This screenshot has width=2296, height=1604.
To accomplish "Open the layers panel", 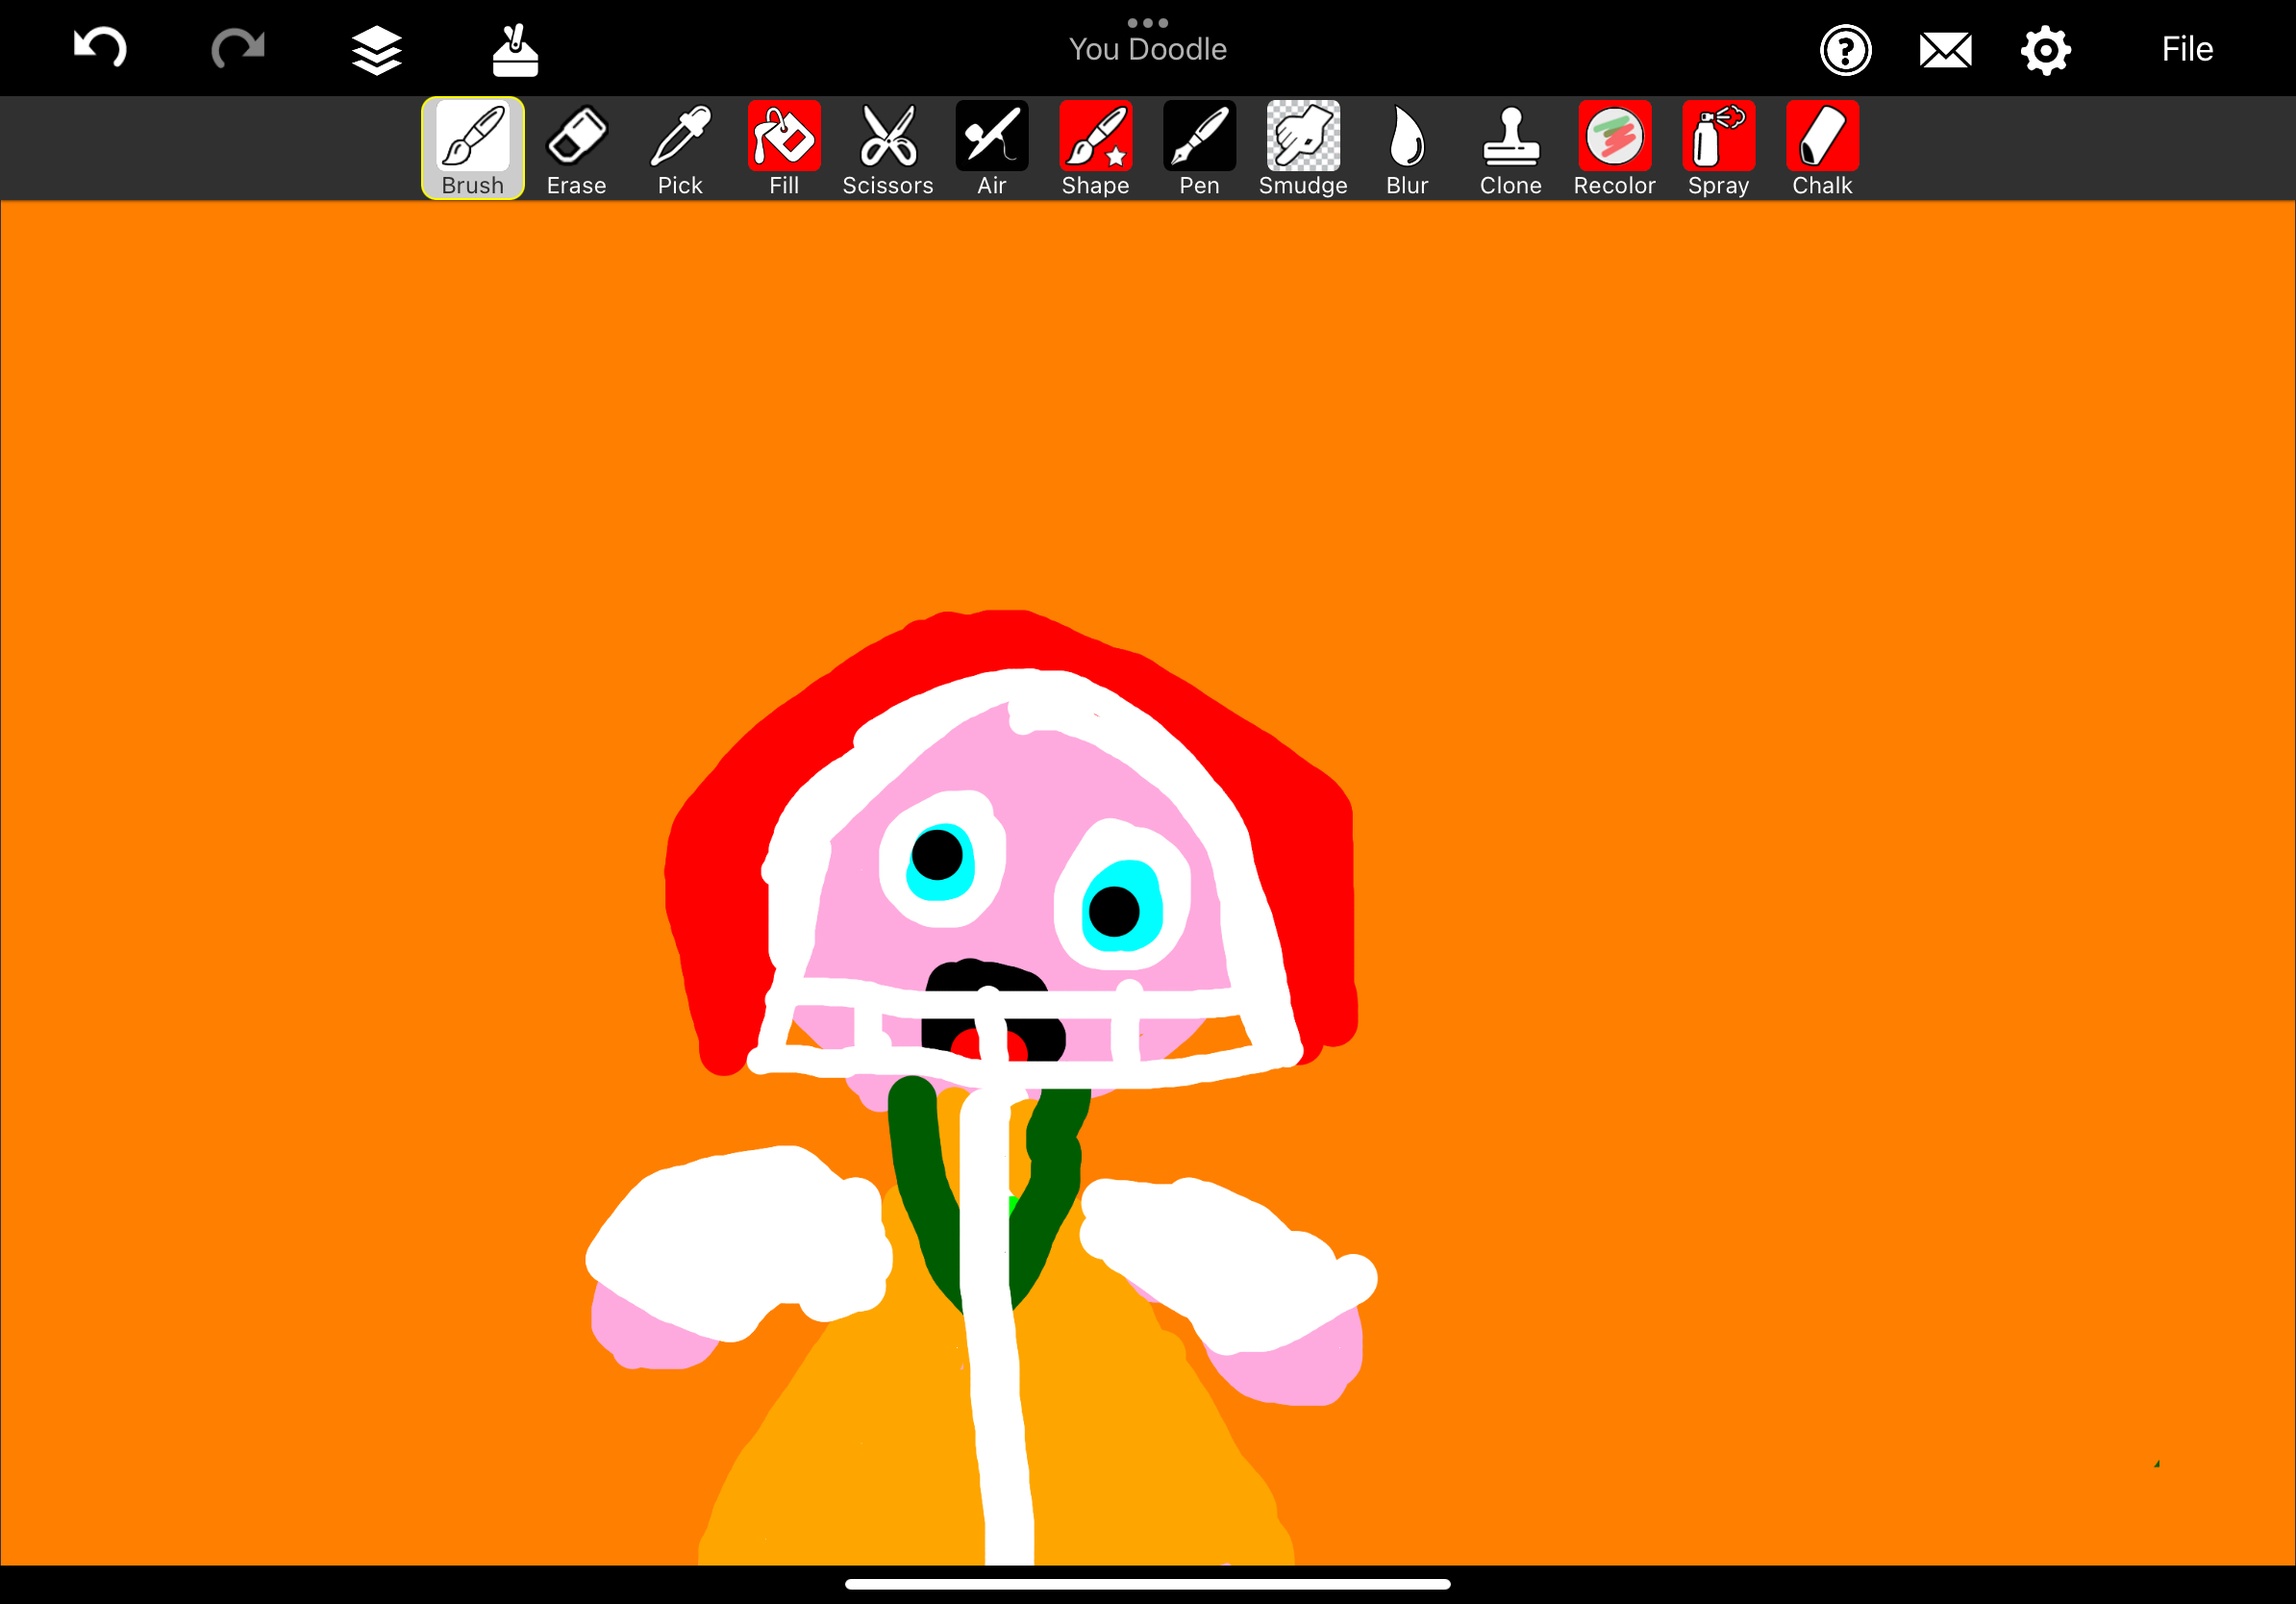I will click(x=377, y=50).
